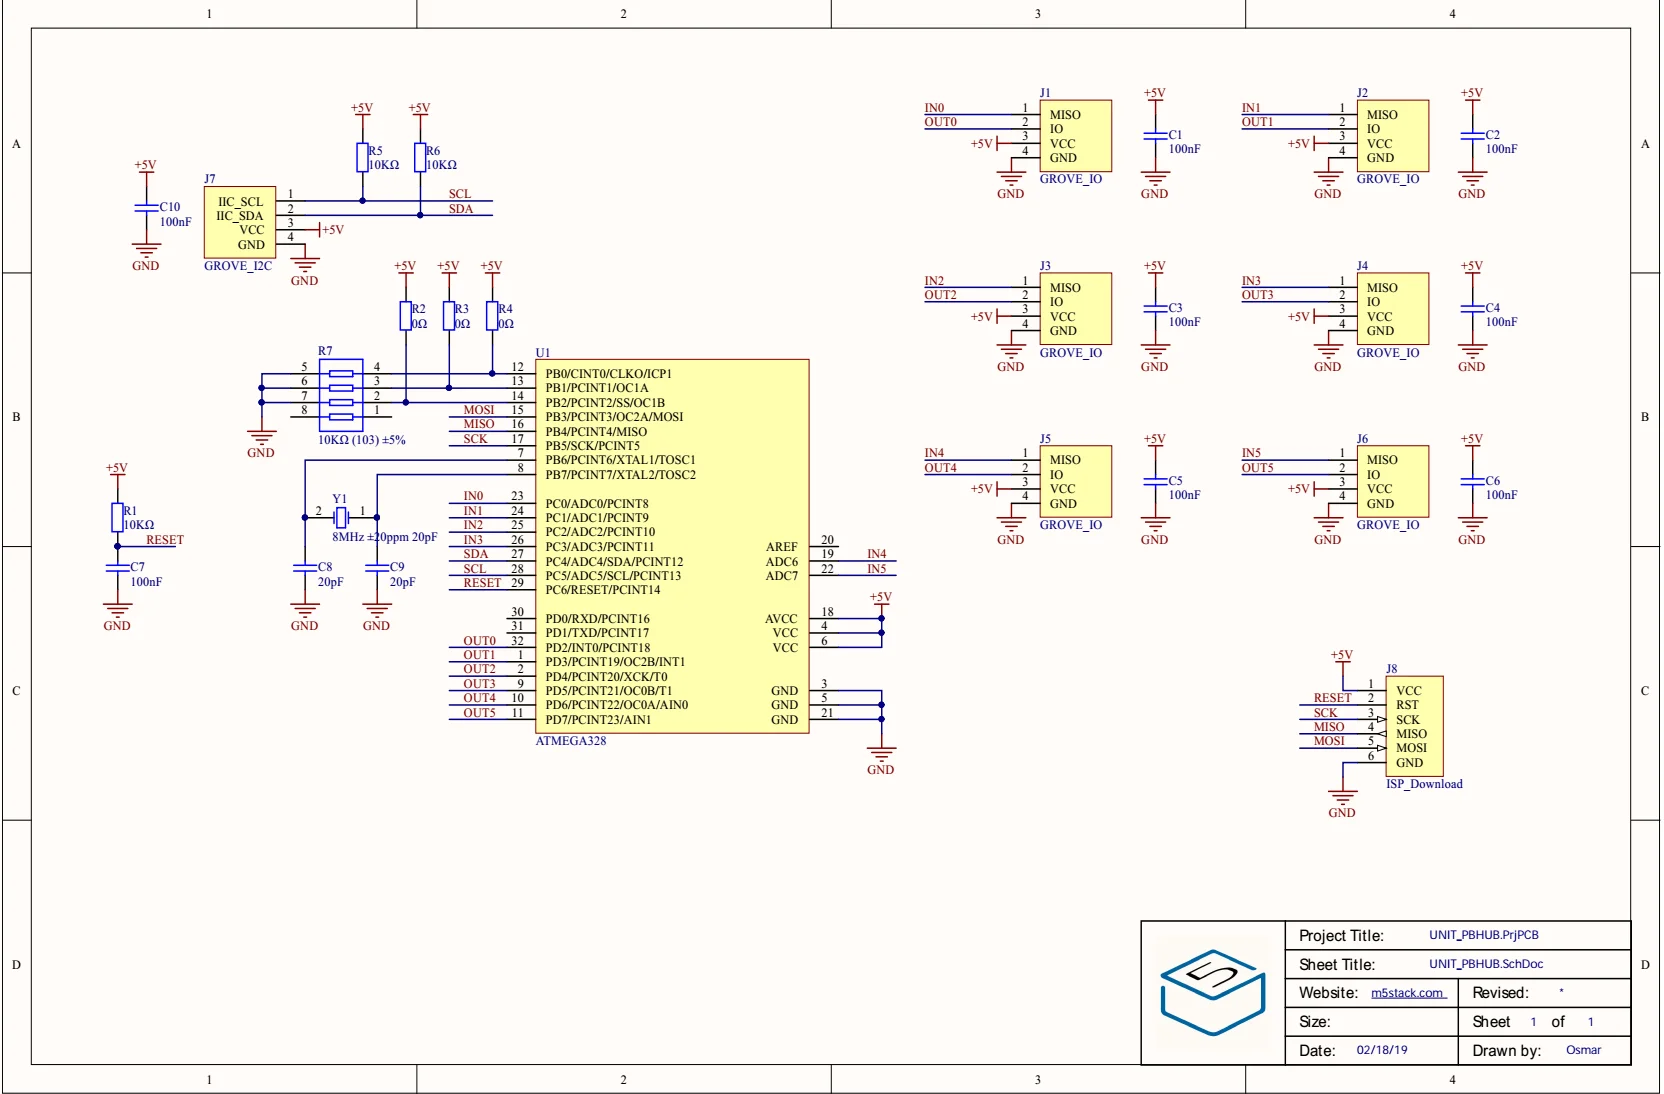Click the M5Stack logo in title block
1664x1094 pixels.
(x=1213, y=992)
